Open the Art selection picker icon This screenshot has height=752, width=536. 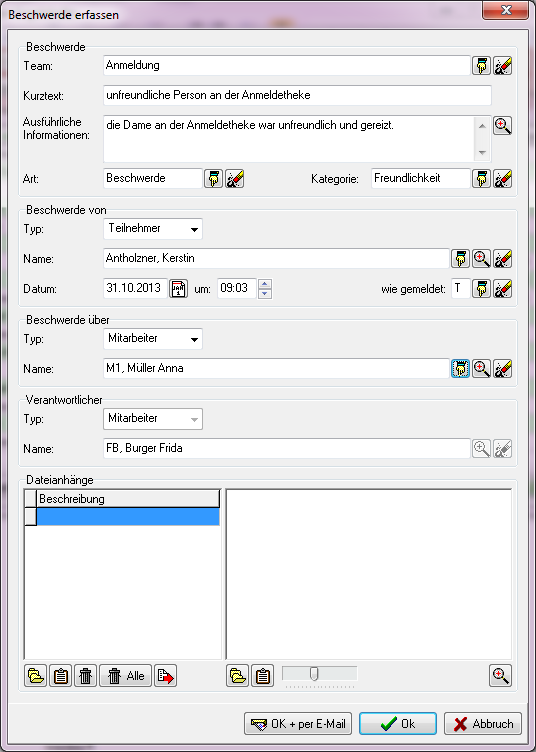tap(214, 179)
